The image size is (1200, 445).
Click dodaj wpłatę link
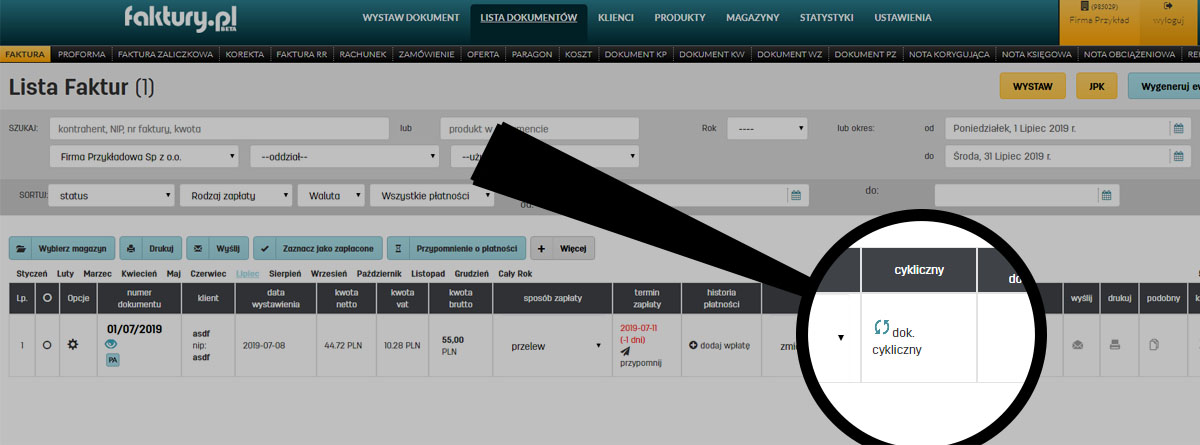pyautogui.click(x=725, y=344)
